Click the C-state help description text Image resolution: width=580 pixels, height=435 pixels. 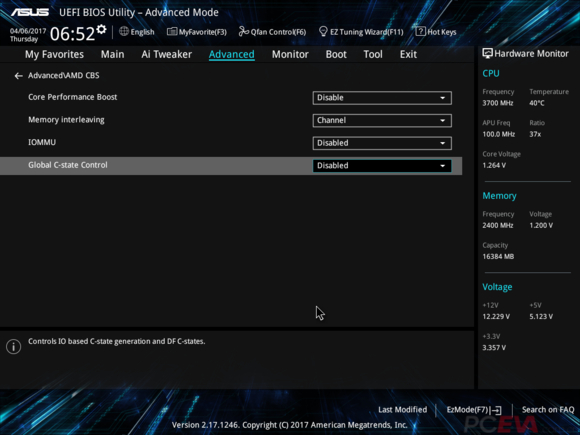click(117, 341)
